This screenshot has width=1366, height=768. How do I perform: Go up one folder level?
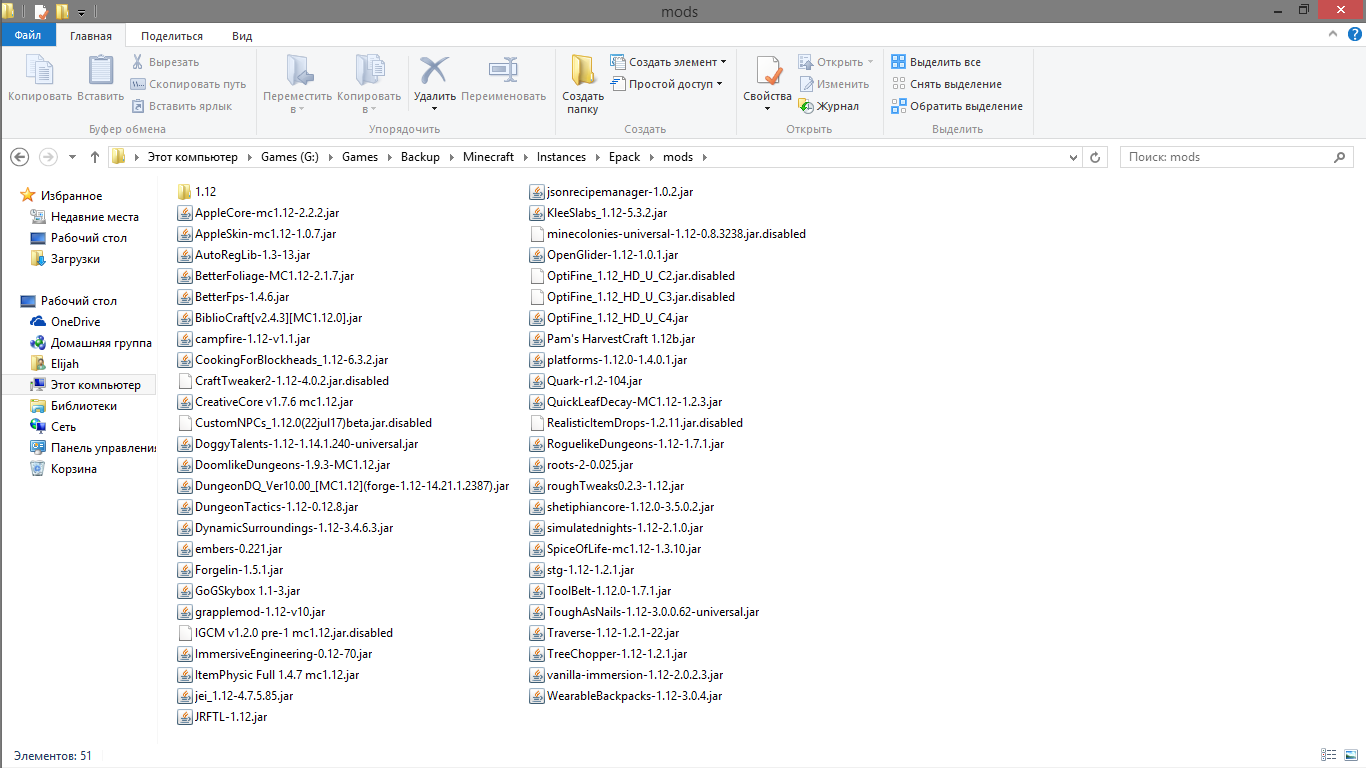point(95,157)
